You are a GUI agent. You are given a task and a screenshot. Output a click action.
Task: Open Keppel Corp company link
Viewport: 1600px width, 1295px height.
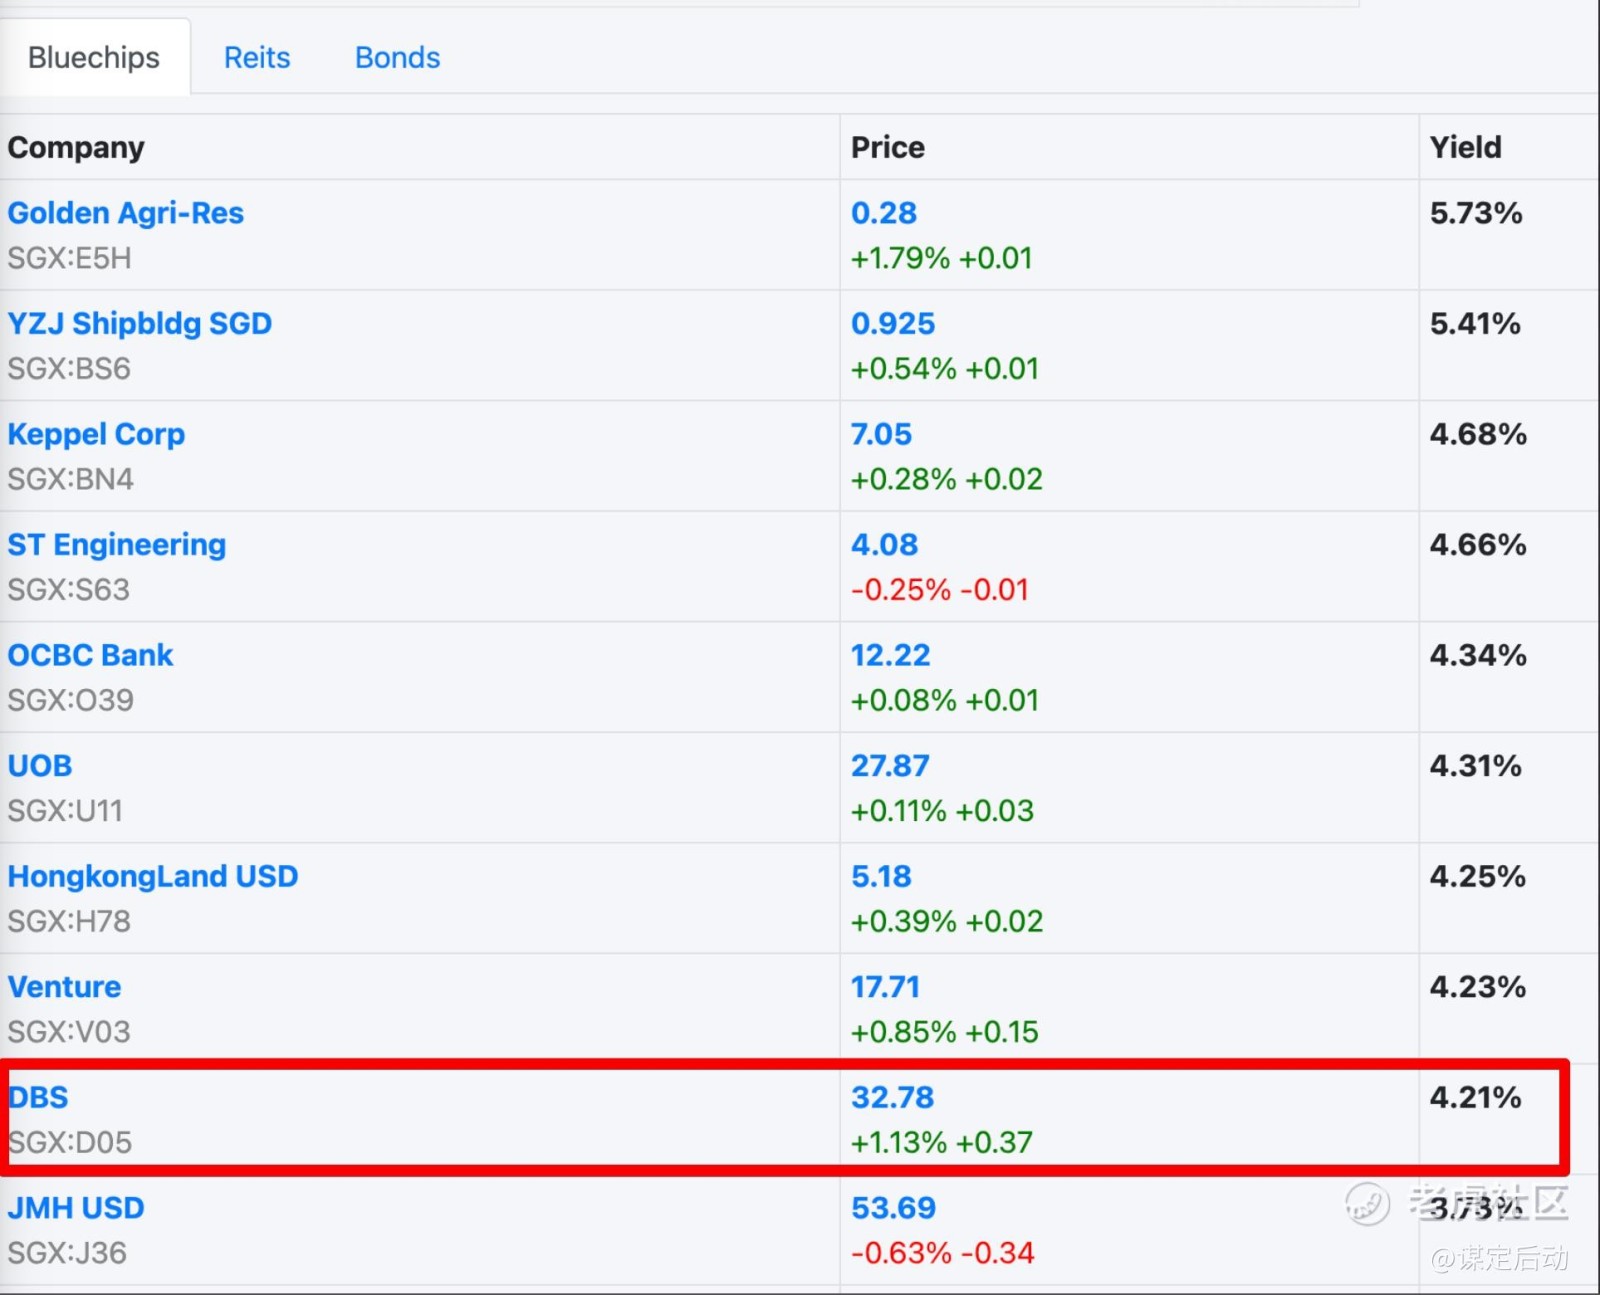pyautogui.click(x=96, y=435)
